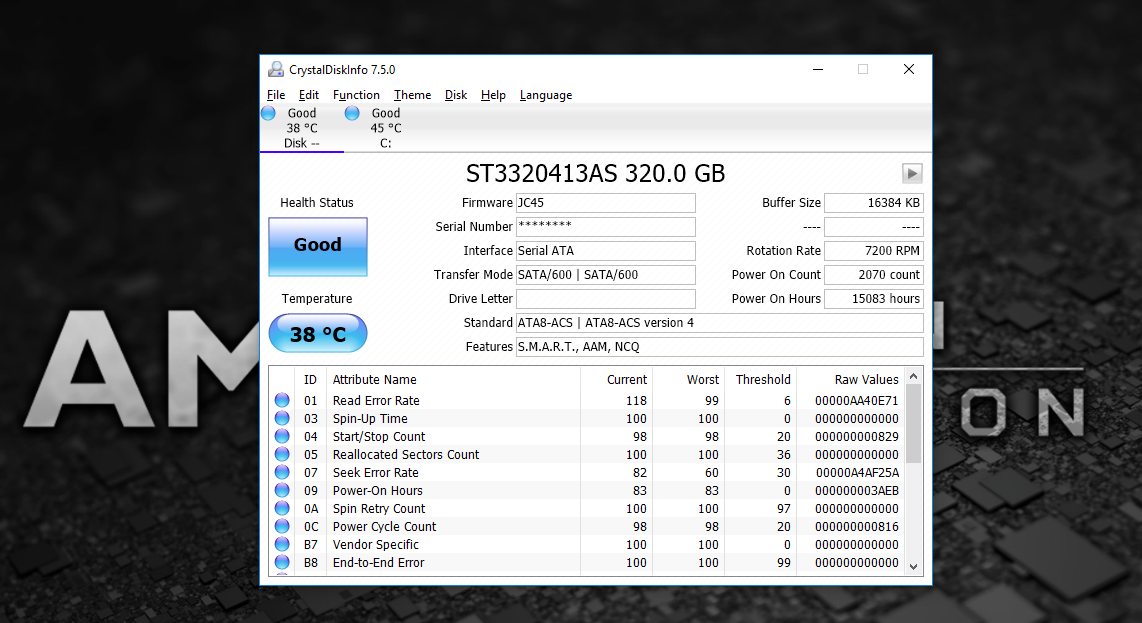
Task: Click the Rotation Rate value 7200 RPM
Action: coord(874,251)
